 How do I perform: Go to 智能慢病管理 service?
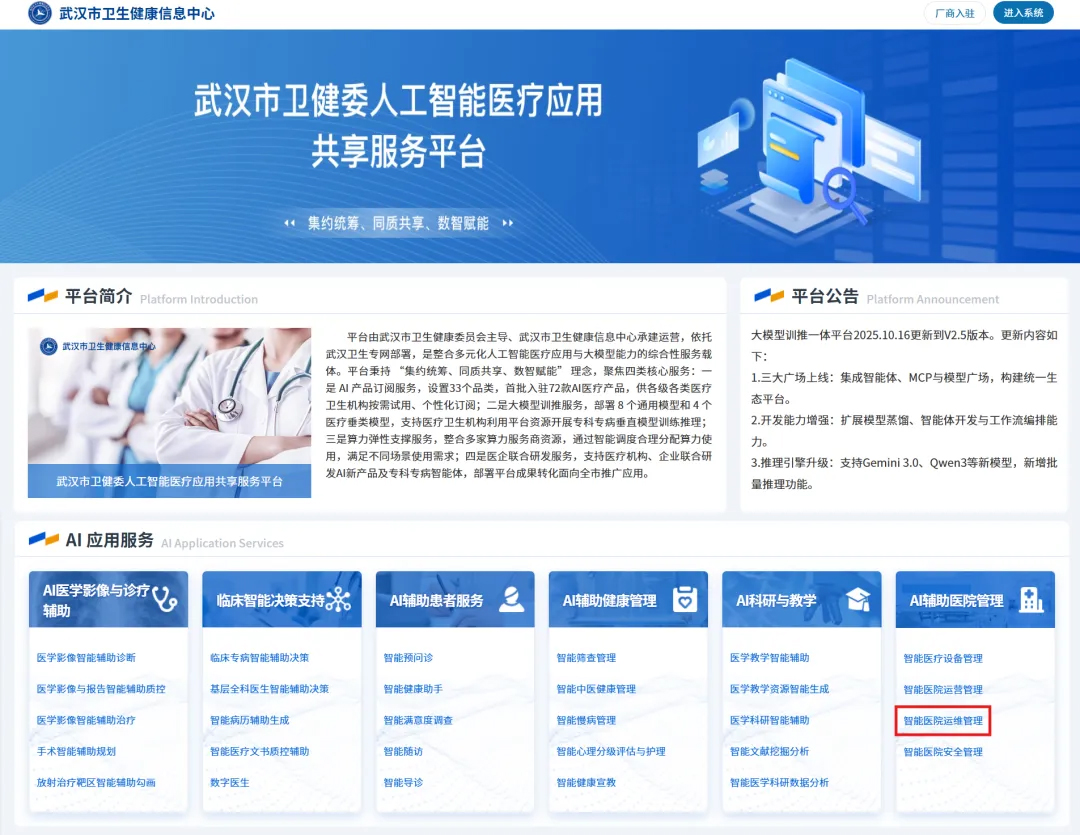[586, 720]
